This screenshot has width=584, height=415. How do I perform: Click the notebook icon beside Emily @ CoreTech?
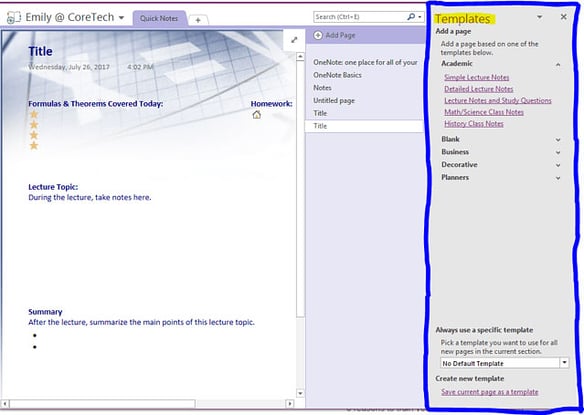coord(14,17)
